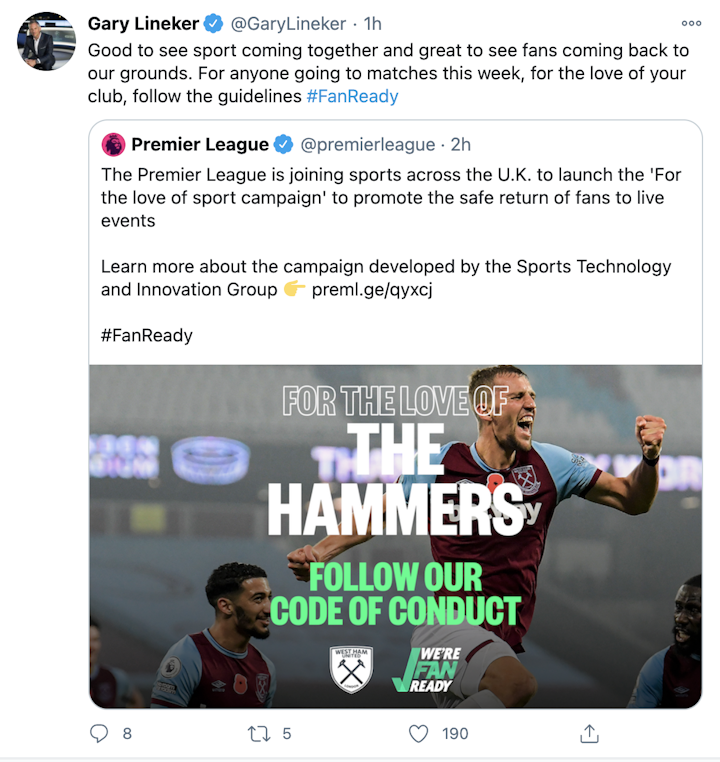The image size is (720, 762).
Task: Click the quoted Premier League tweet text
Action: click(x=390, y=198)
